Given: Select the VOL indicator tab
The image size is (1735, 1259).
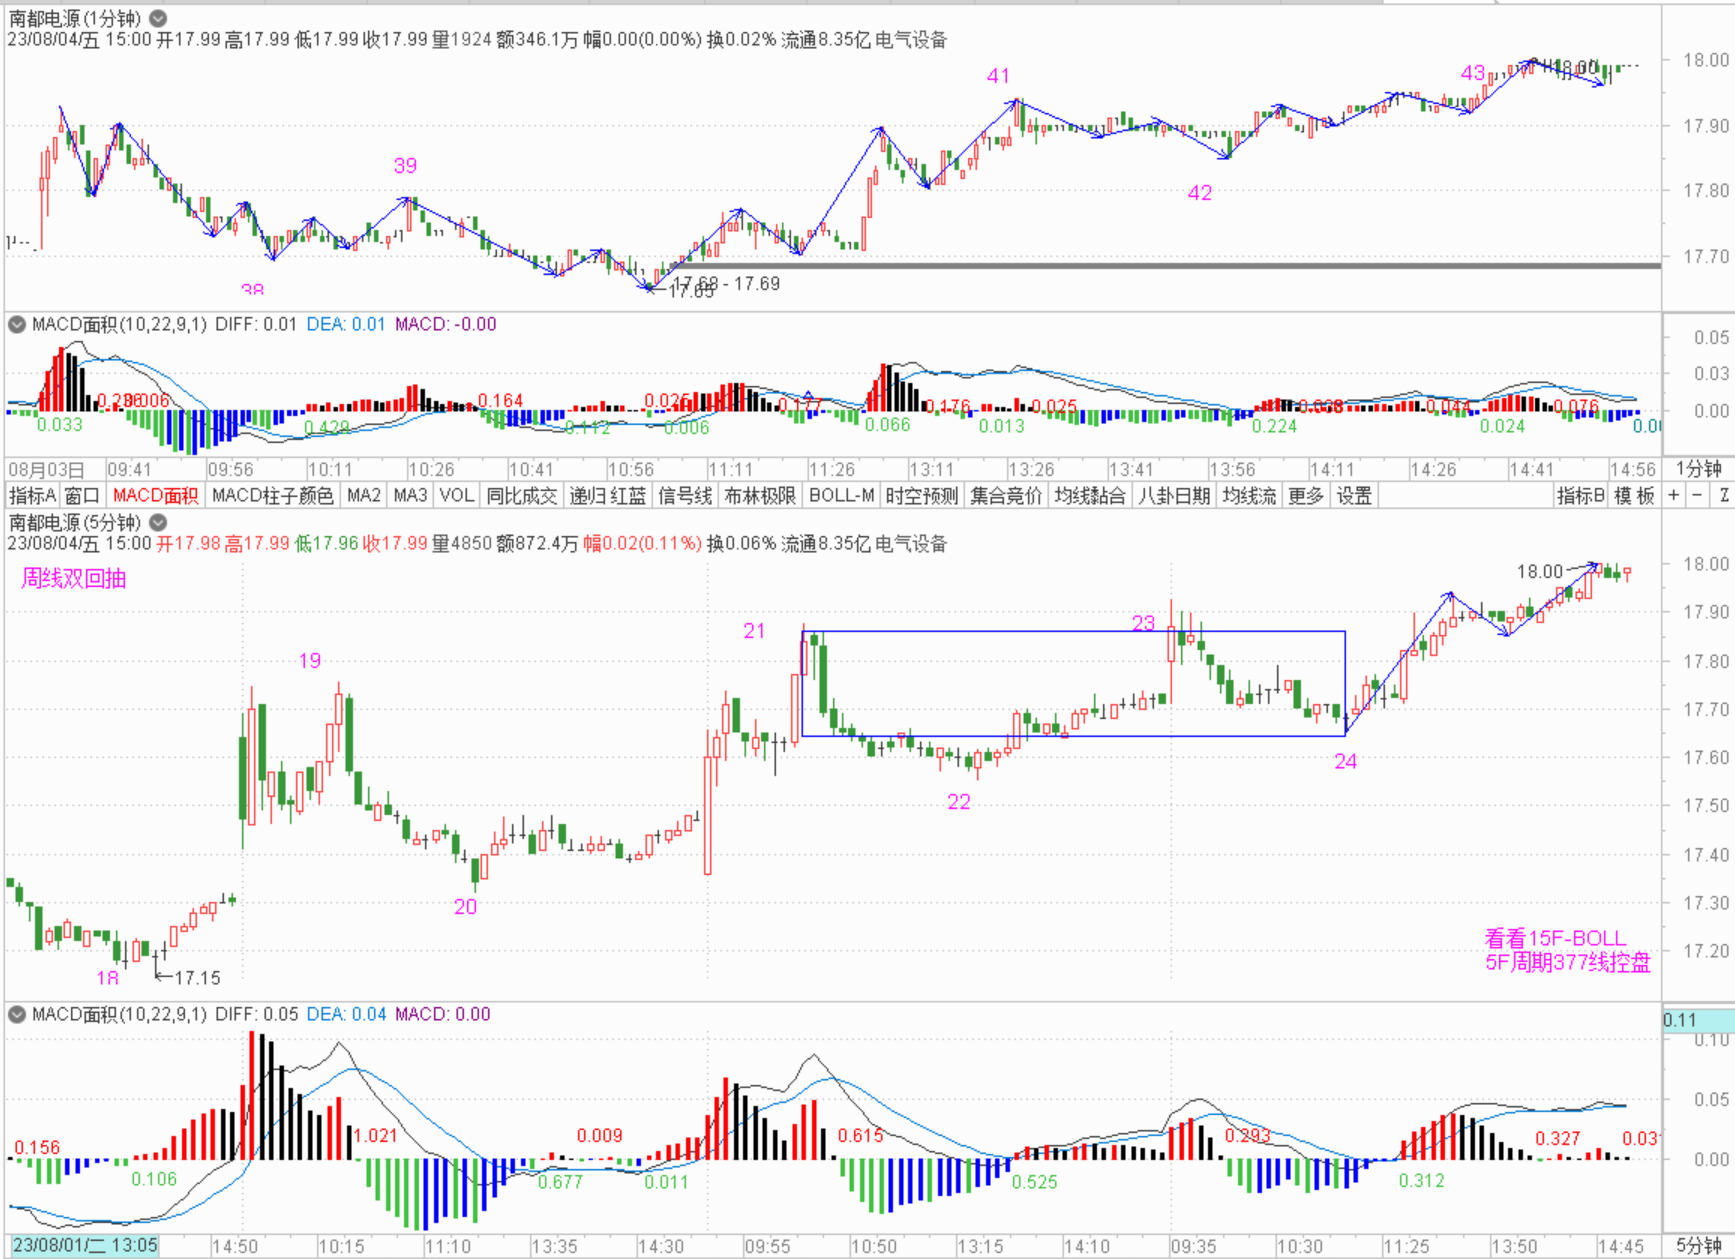Looking at the screenshot, I should tap(456, 495).
